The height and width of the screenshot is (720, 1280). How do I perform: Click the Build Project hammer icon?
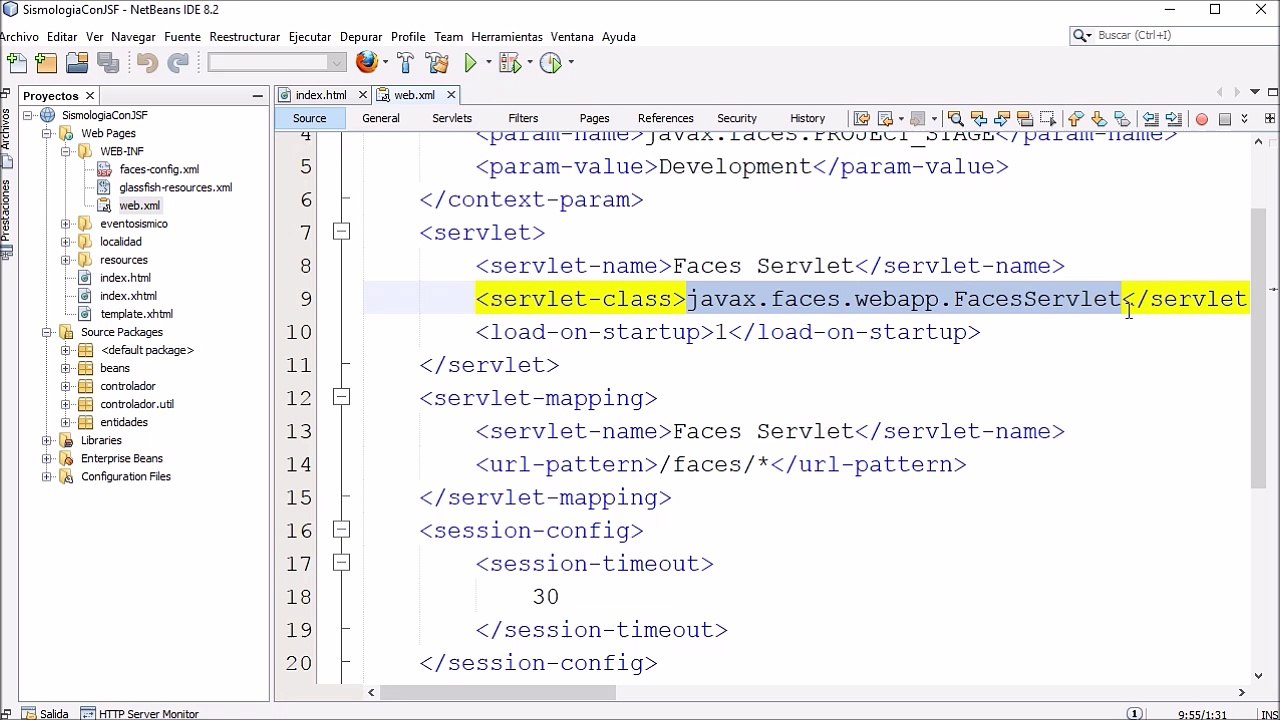[405, 63]
